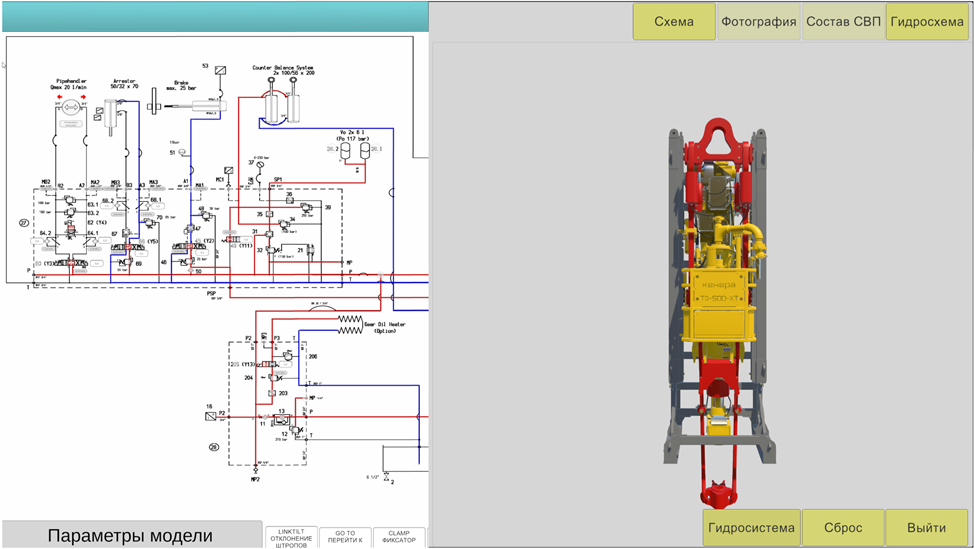The width and height of the screenshot is (974, 549).
Task: Click the Brake disc symbol
Action: pyautogui.click(x=156, y=103)
